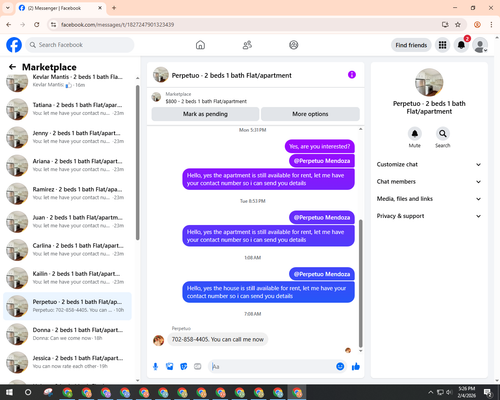
Task: Click the Facebook logo icon
Action: tap(14, 45)
